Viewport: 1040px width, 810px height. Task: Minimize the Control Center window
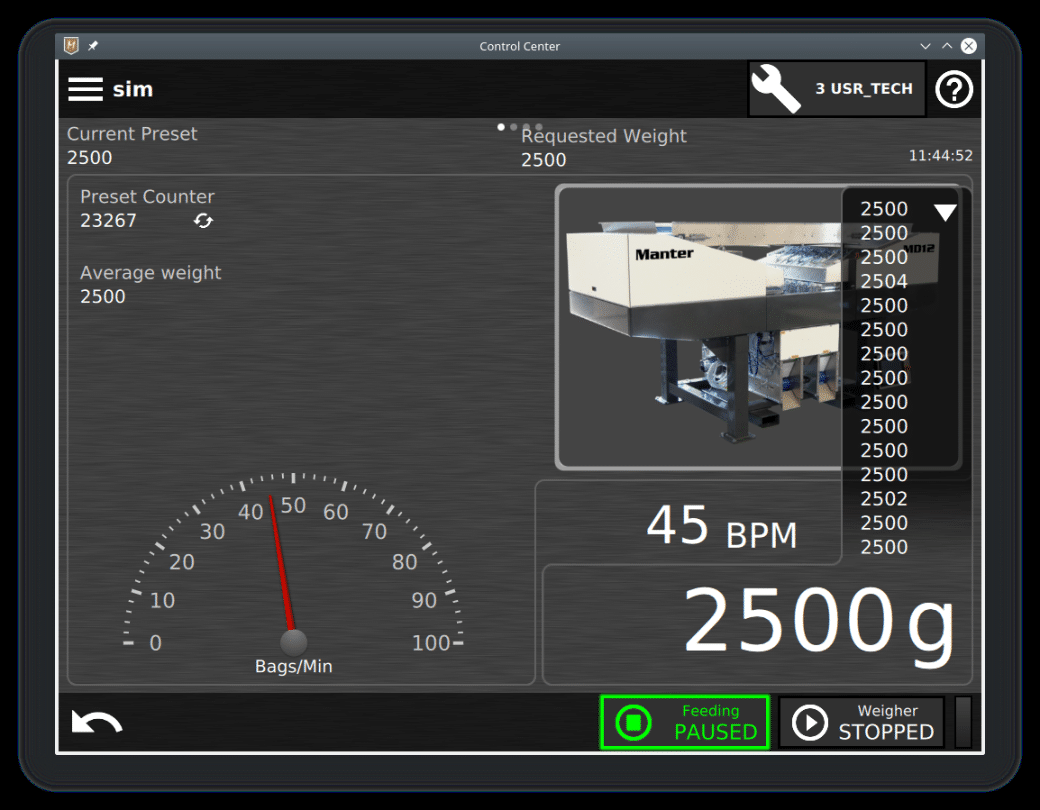pos(925,46)
